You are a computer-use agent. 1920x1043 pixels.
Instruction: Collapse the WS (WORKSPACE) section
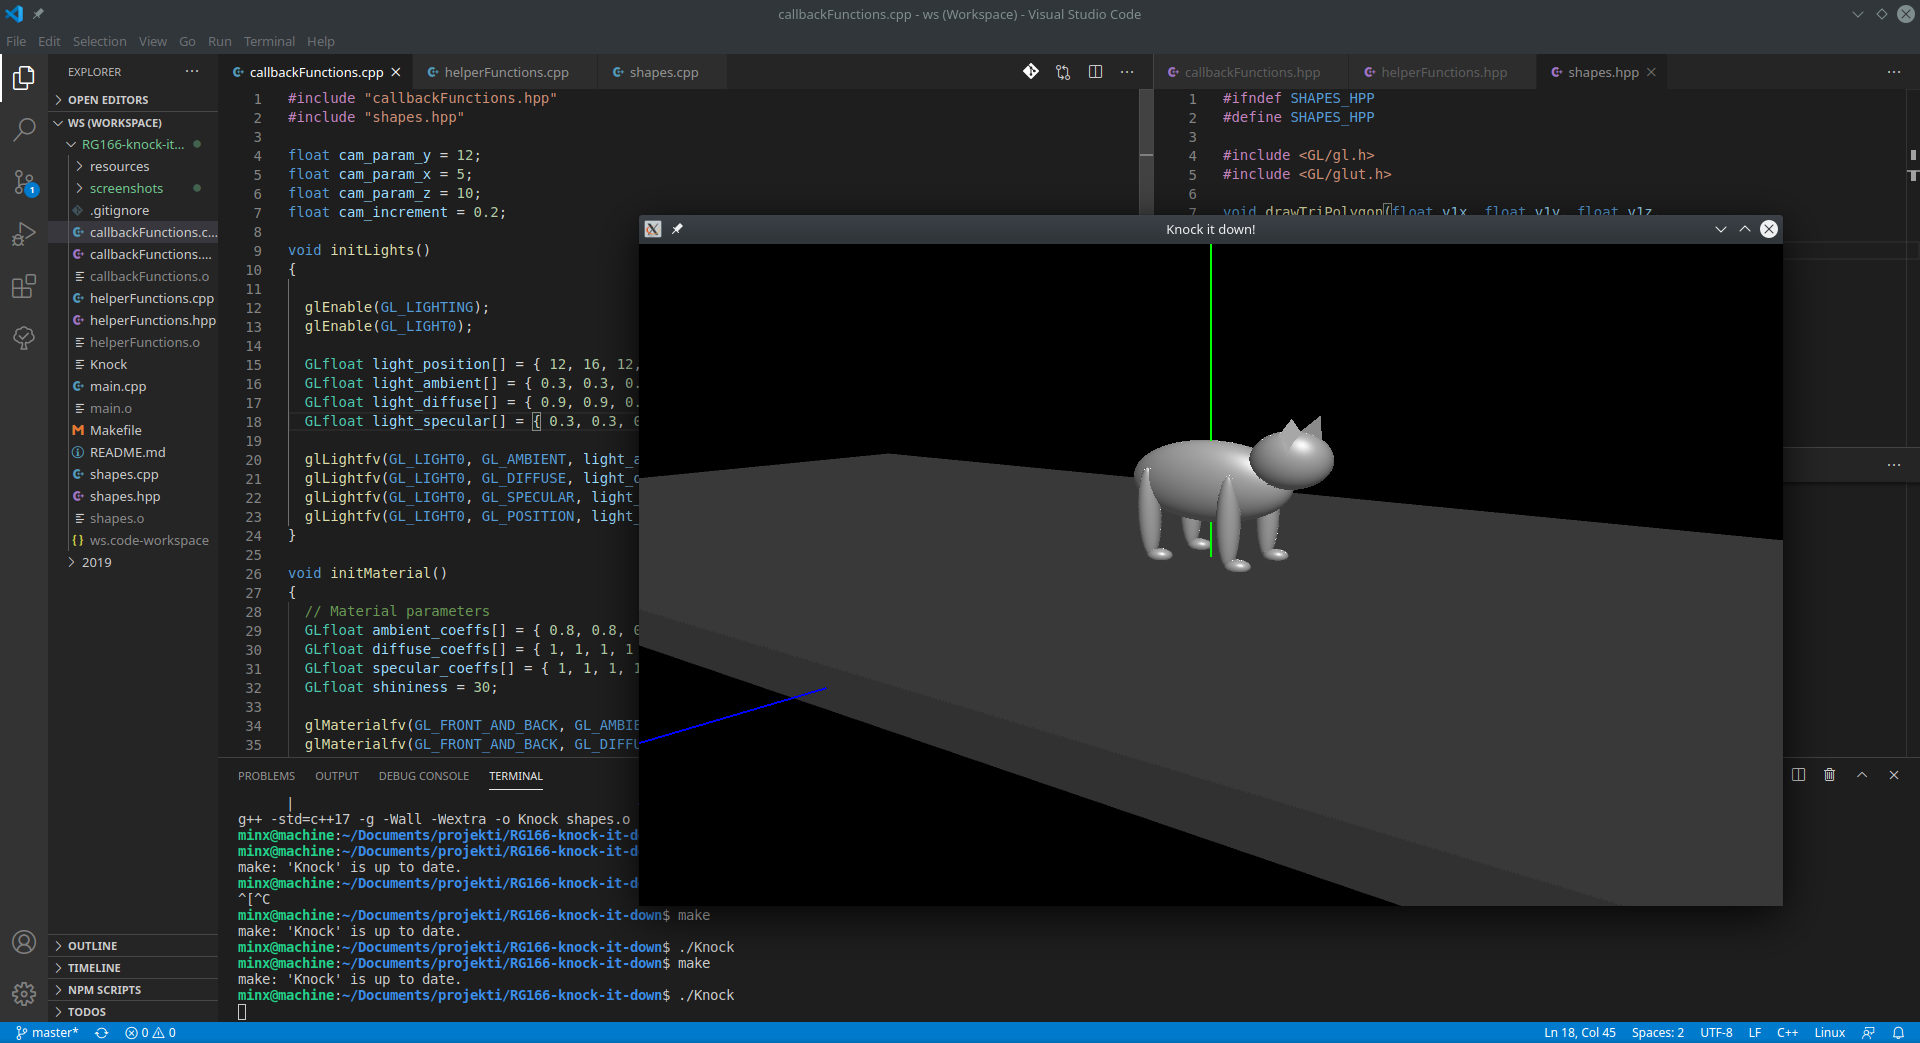133,123
